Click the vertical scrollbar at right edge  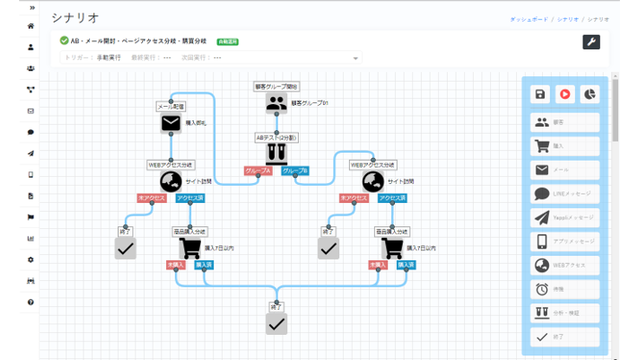(615, 110)
